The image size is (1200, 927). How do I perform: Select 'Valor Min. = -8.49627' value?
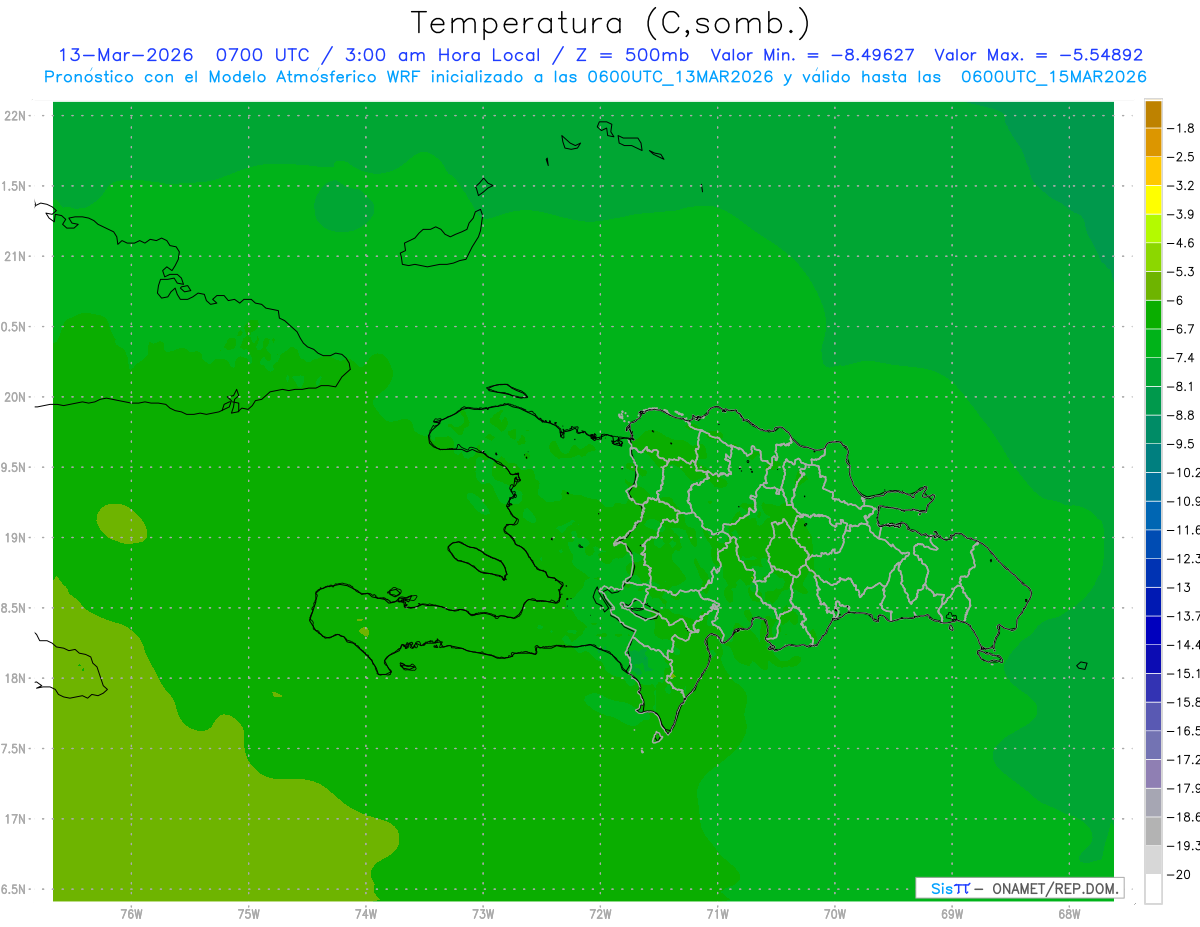(812, 56)
